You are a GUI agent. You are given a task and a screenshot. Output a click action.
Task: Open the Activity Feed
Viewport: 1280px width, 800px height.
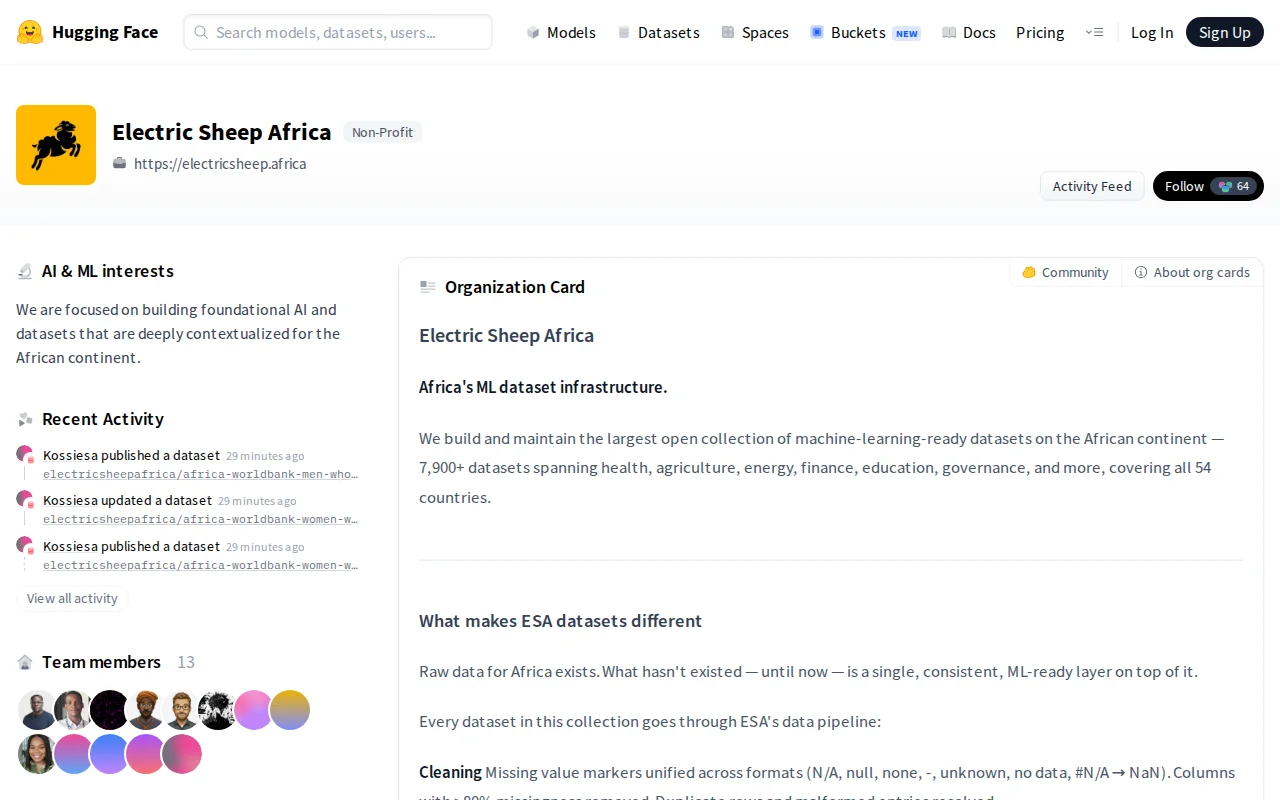coord(1092,186)
